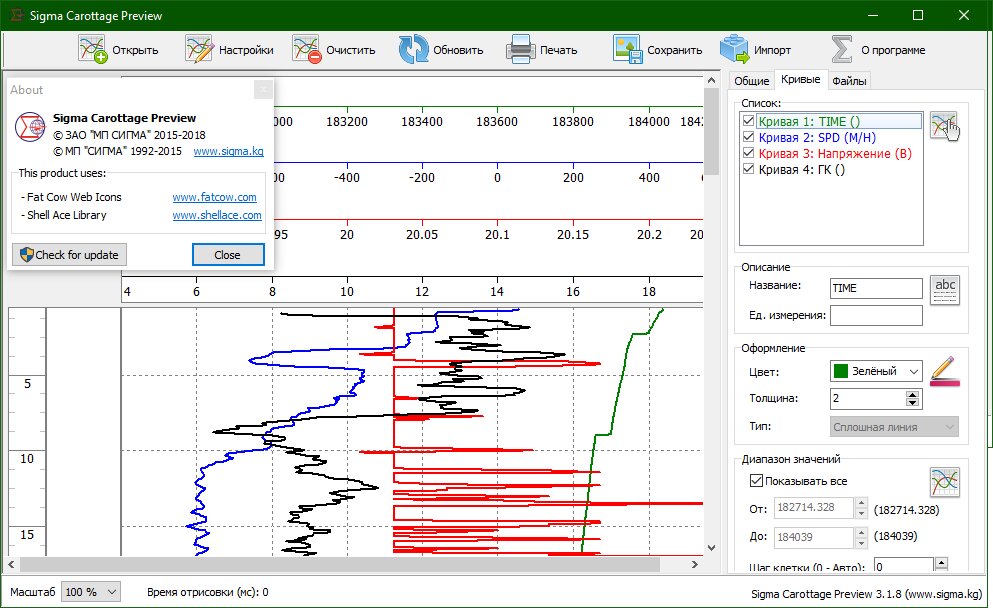Click the Время отрисовки (мс): 0 status text
This screenshot has height=608, width=993.
(x=208, y=592)
